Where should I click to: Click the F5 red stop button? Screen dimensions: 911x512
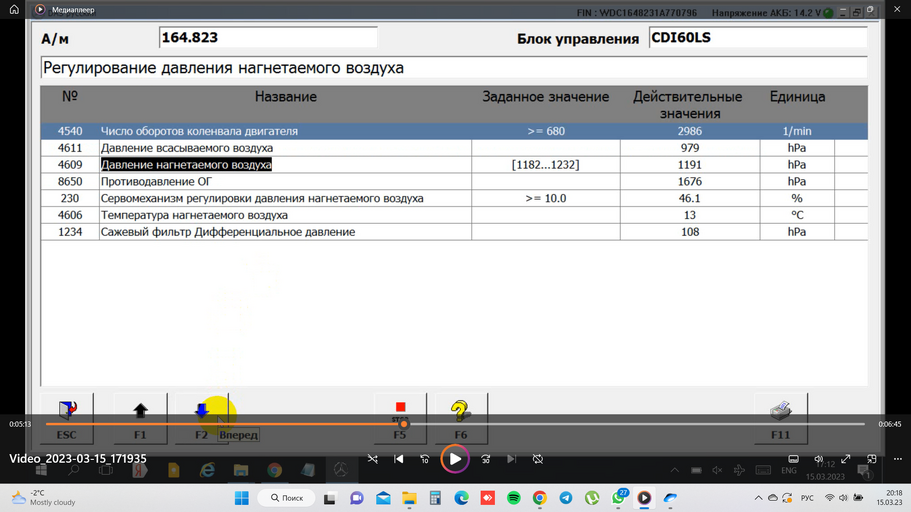pos(400,413)
